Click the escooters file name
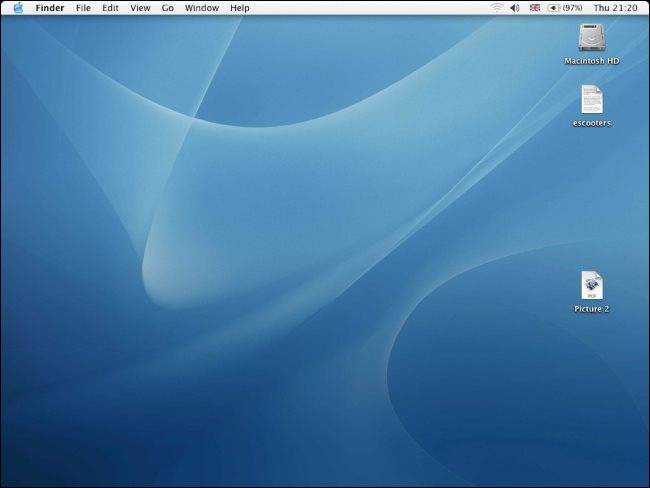Viewport: 650px width, 488px height. pyautogui.click(x=592, y=123)
